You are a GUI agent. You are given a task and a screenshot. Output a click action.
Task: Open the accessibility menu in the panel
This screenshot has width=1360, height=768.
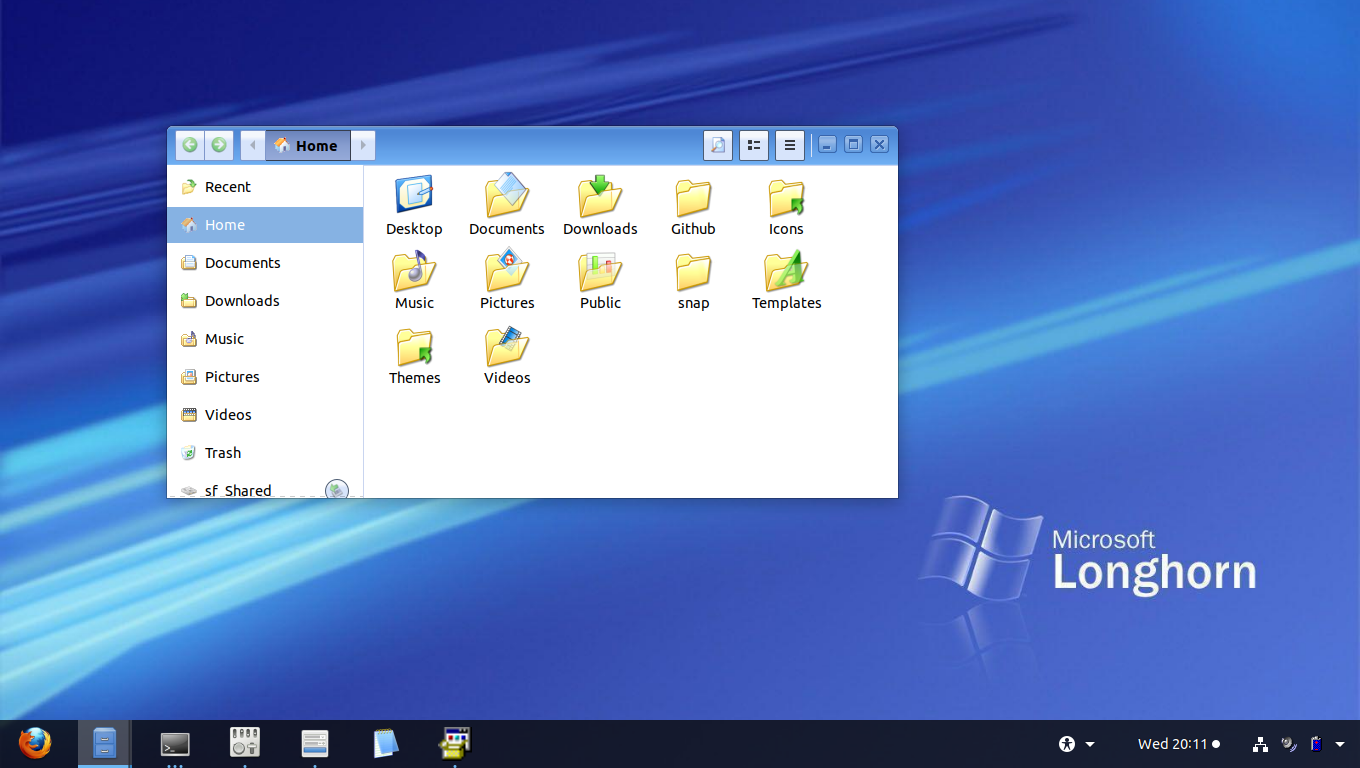(x=1077, y=744)
